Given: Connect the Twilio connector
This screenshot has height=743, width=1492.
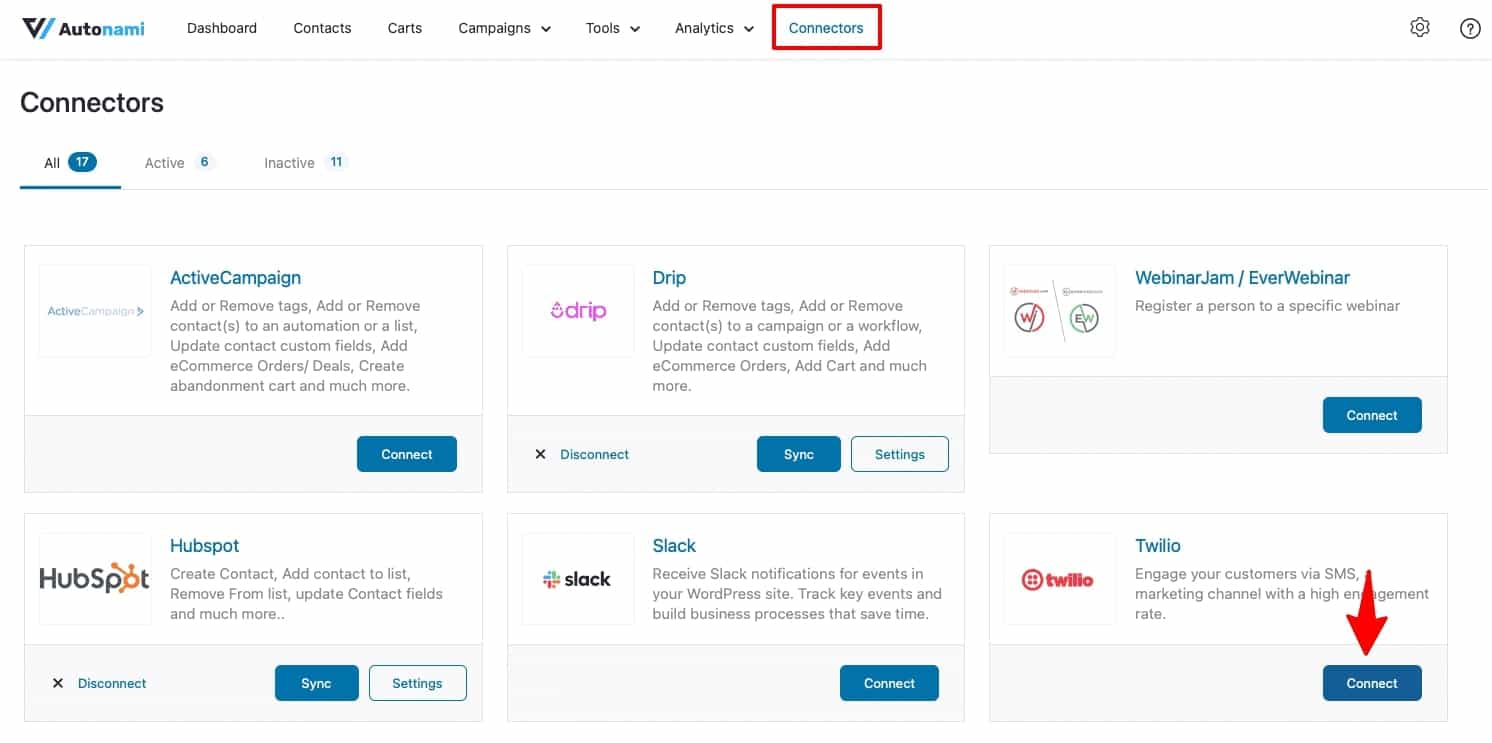Looking at the screenshot, I should [x=1372, y=683].
